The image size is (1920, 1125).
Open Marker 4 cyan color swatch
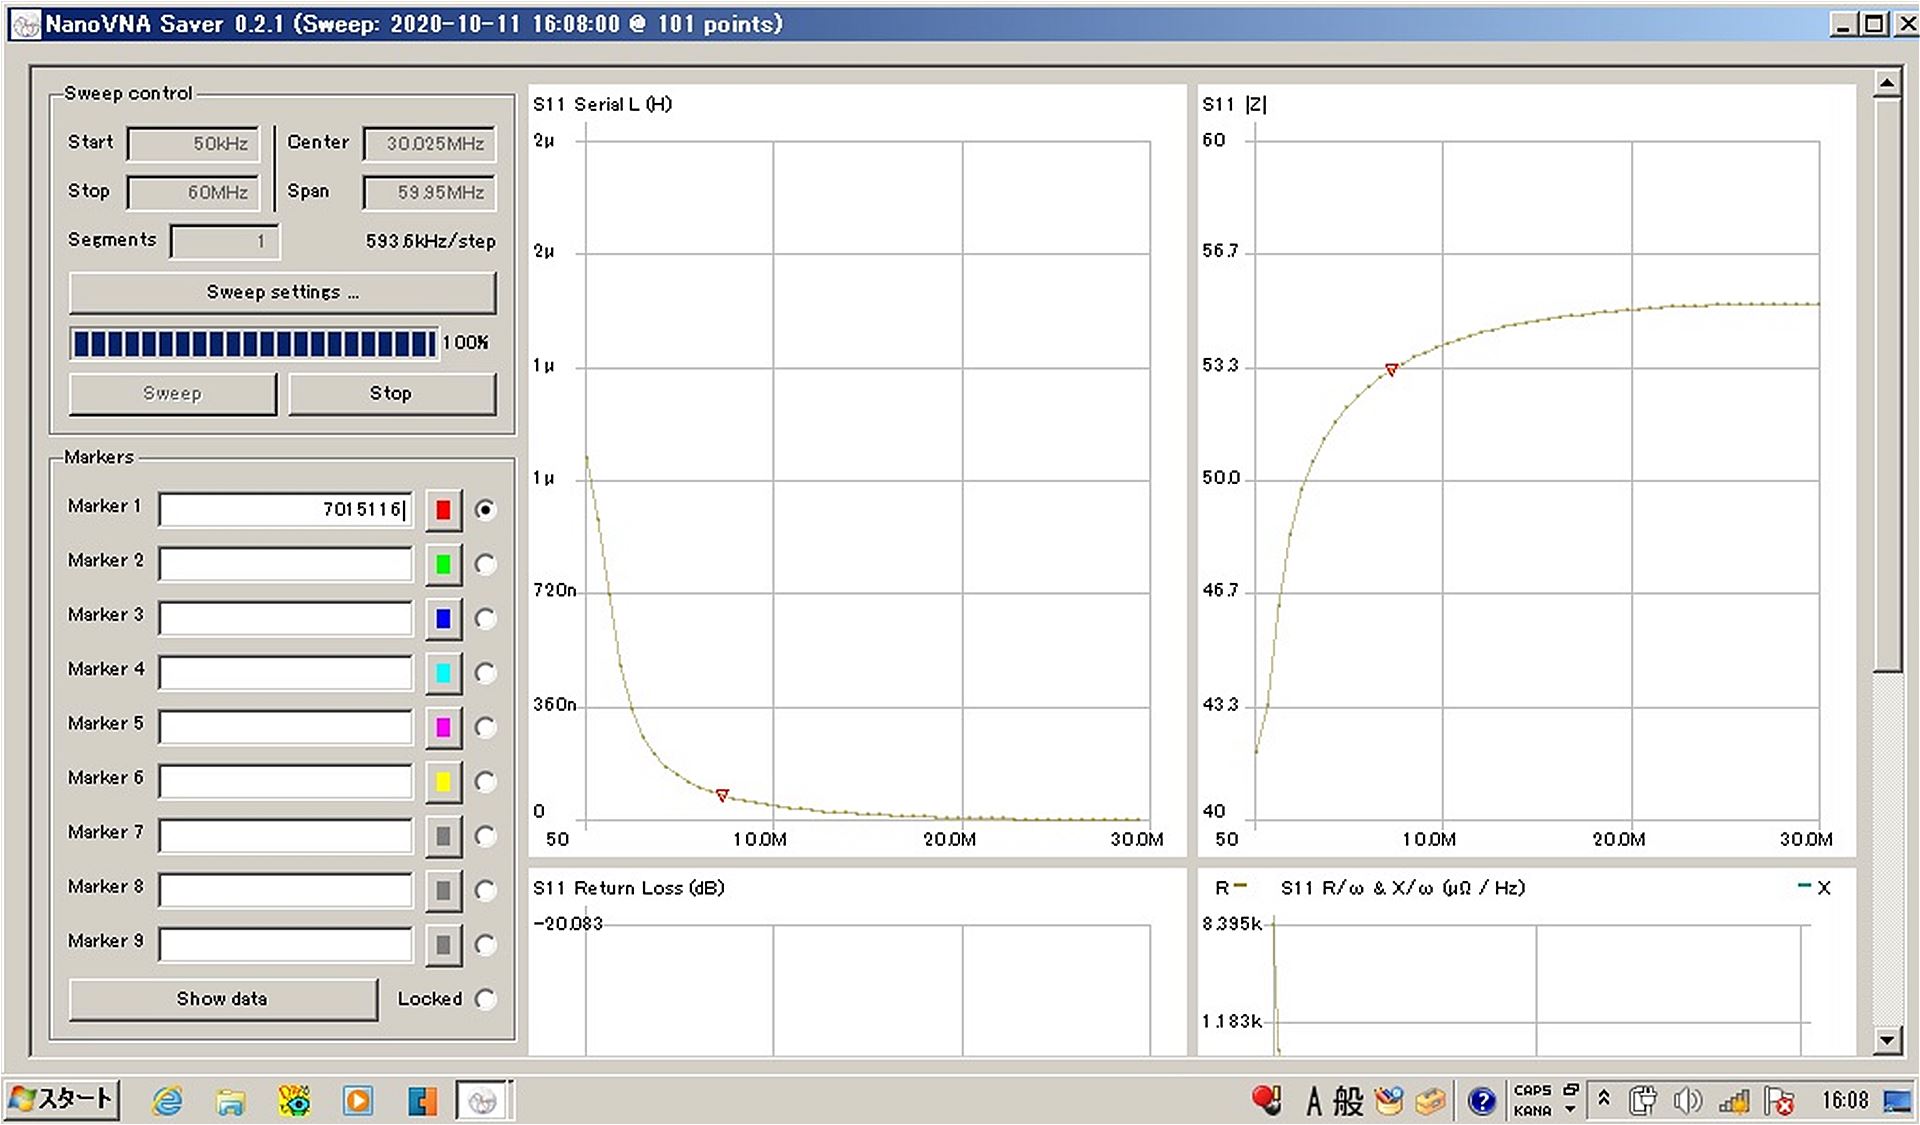pyautogui.click(x=443, y=673)
